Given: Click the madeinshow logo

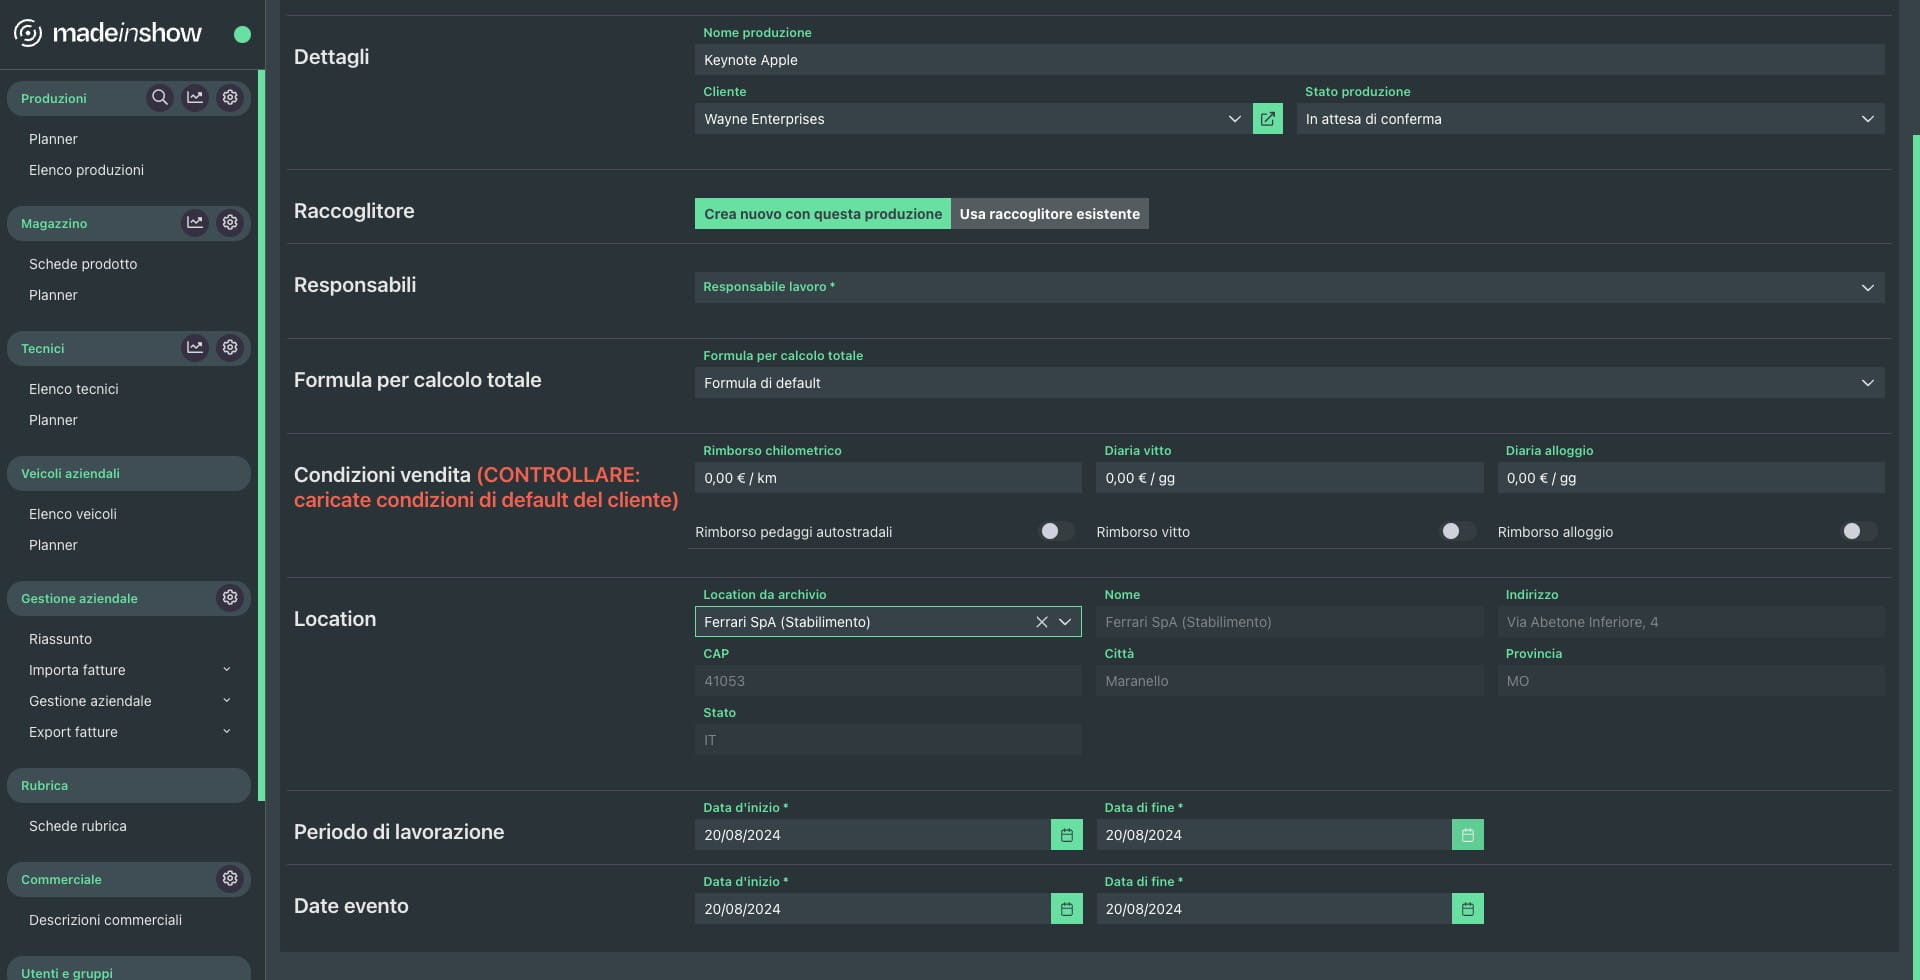Looking at the screenshot, I should (x=108, y=33).
